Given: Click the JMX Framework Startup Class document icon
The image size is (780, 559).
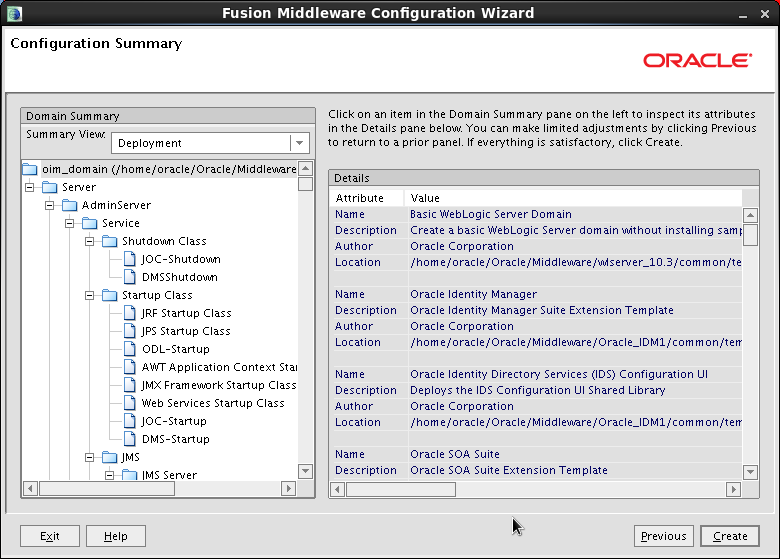Looking at the screenshot, I should (x=129, y=385).
